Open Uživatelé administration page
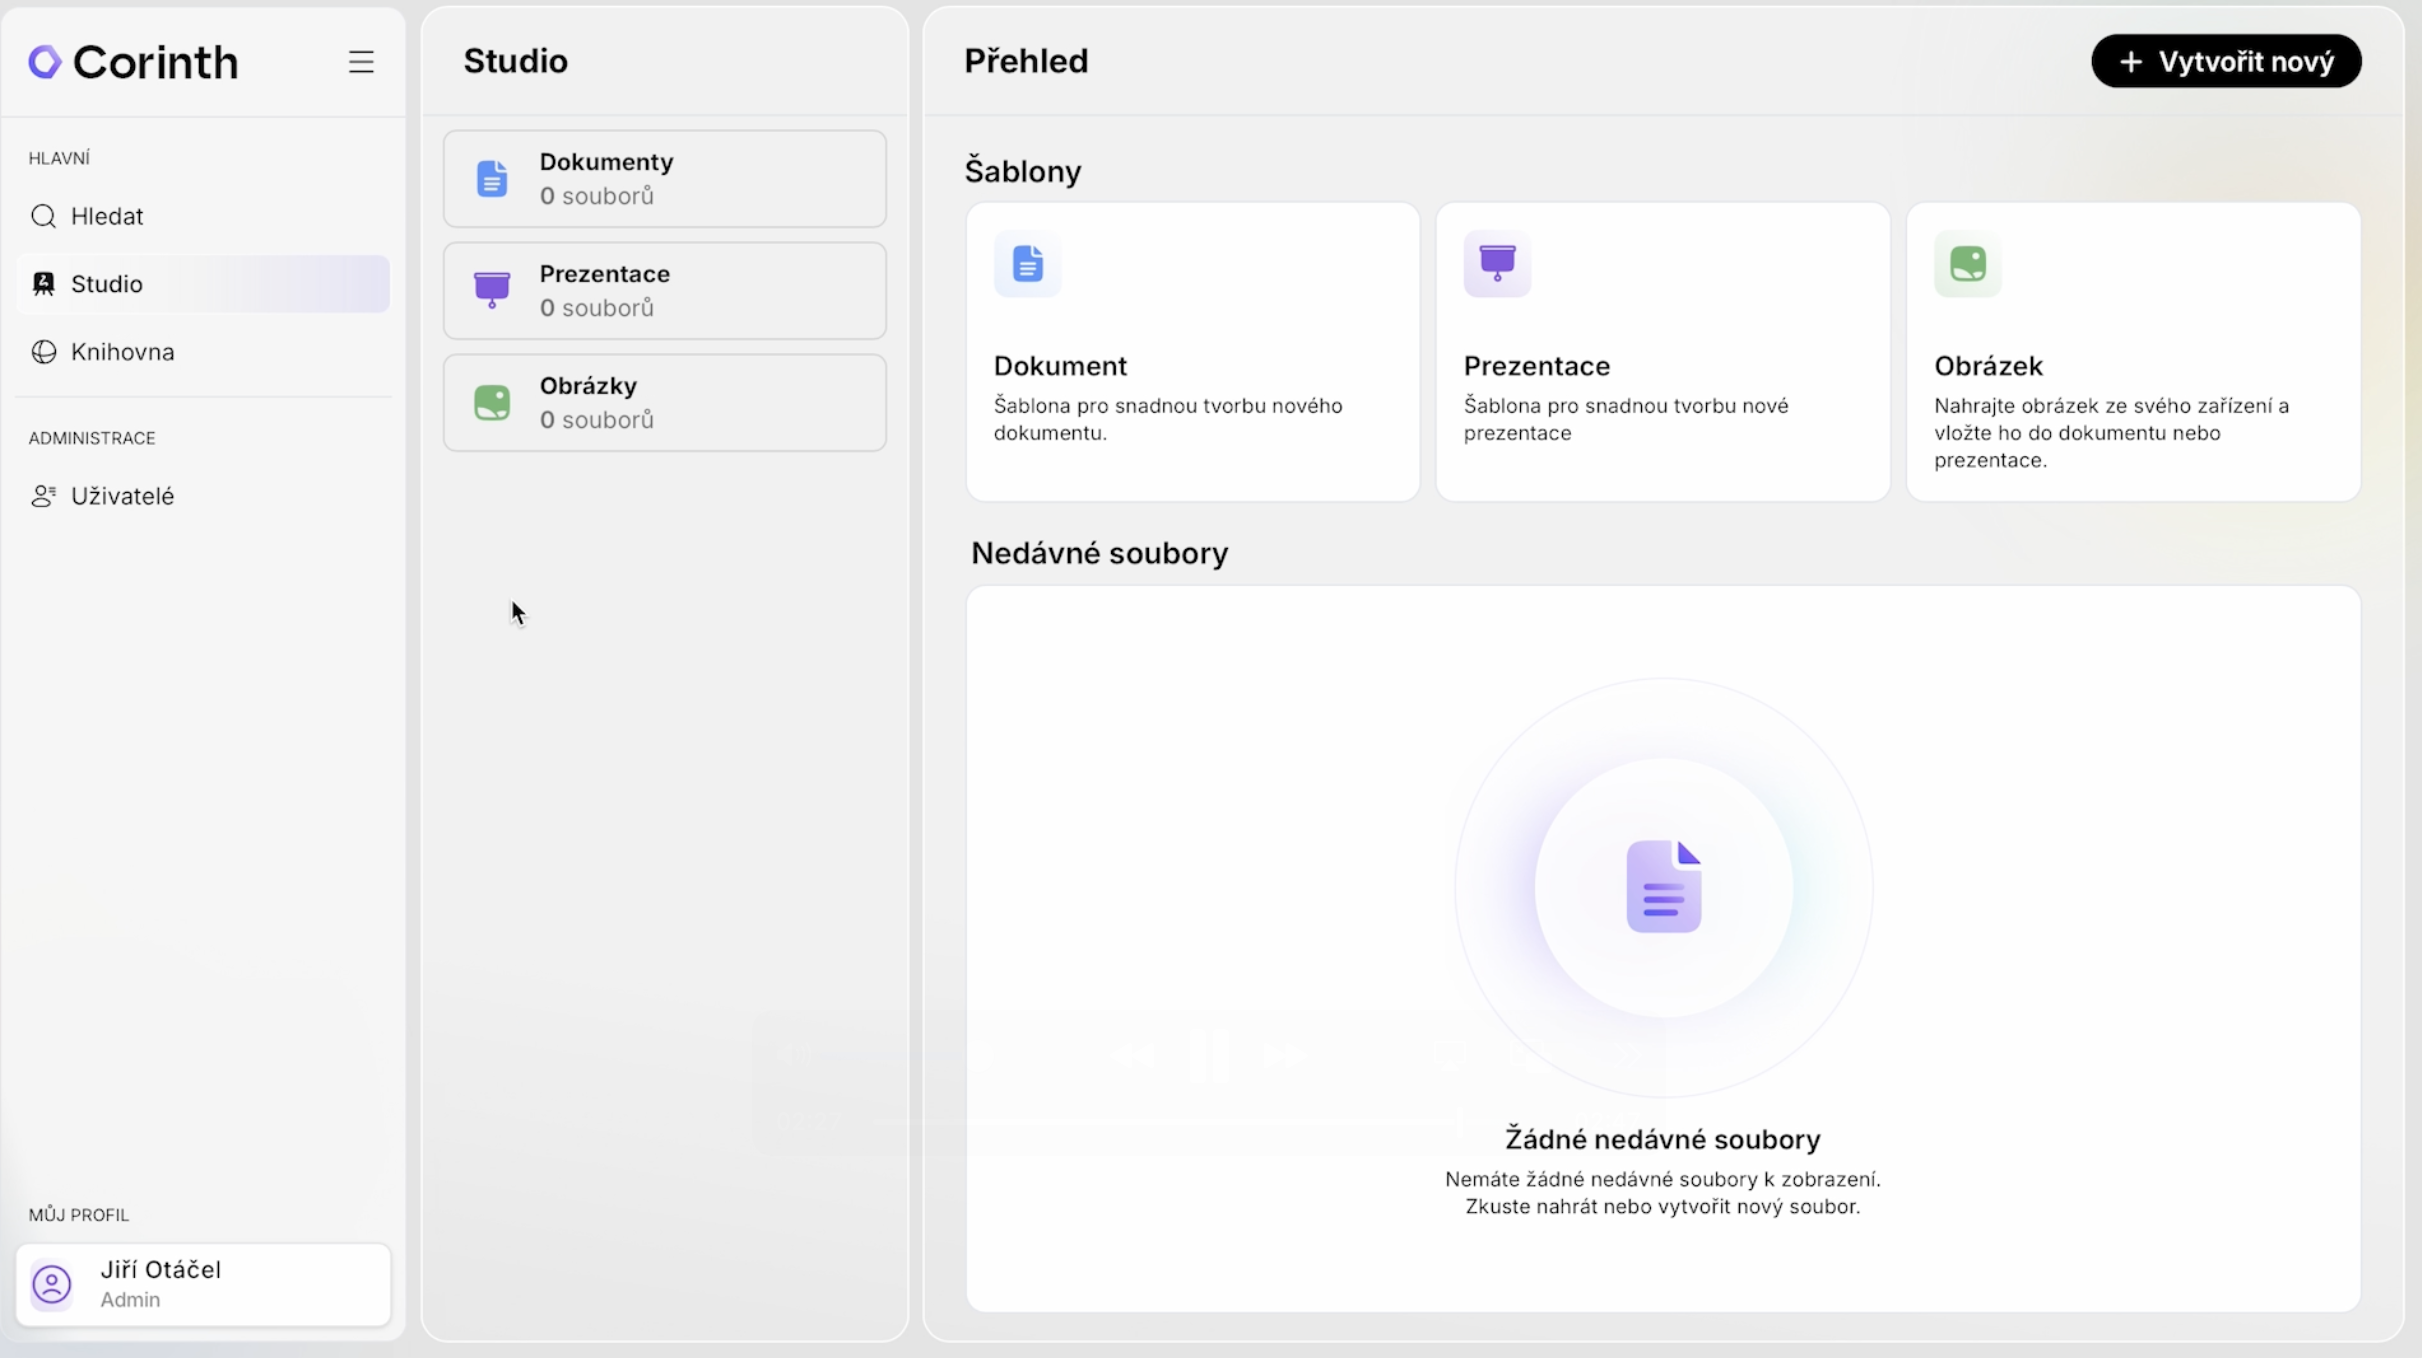 click(123, 496)
